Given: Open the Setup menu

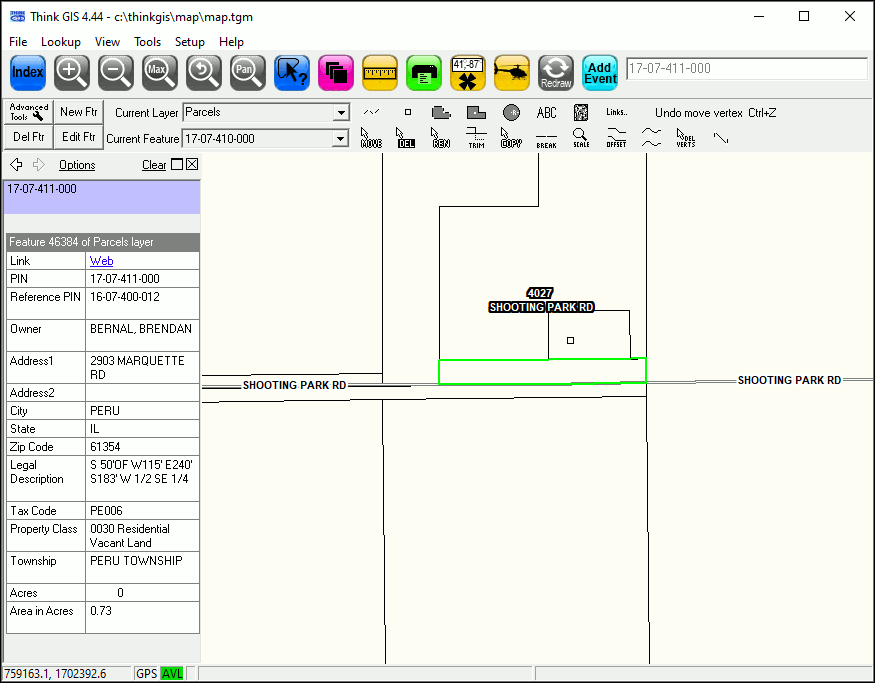Looking at the screenshot, I should (x=190, y=42).
